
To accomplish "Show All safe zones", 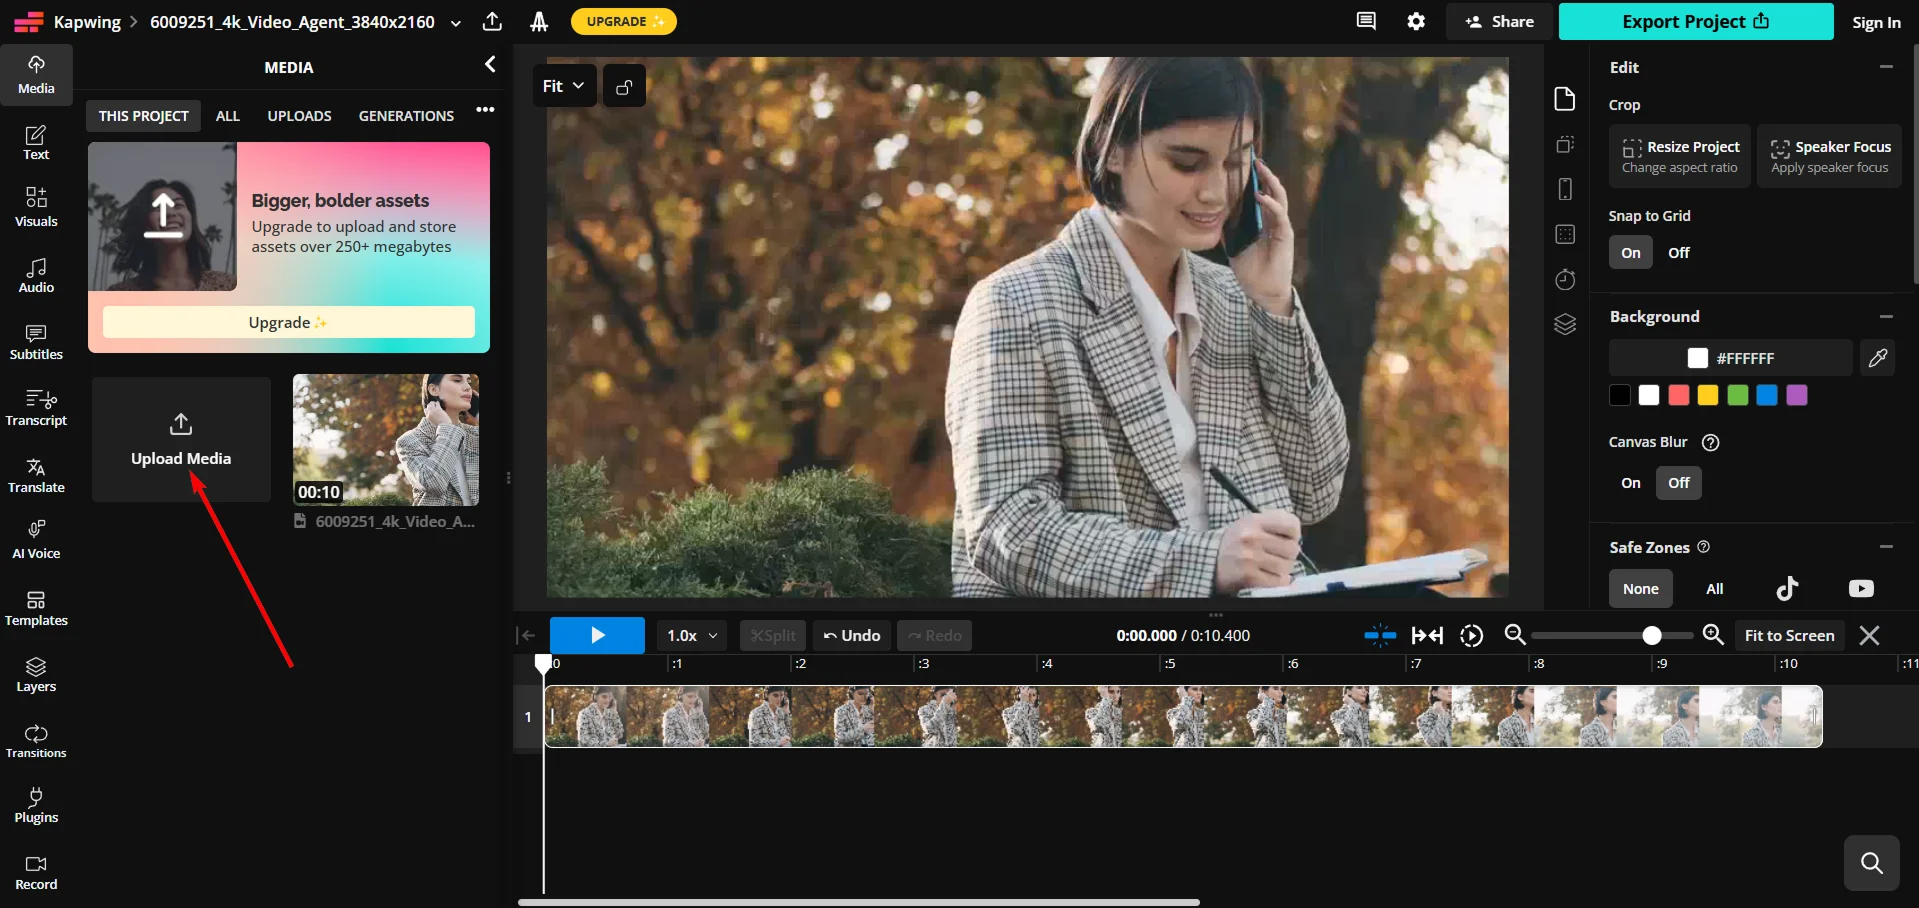I will coord(1714,589).
